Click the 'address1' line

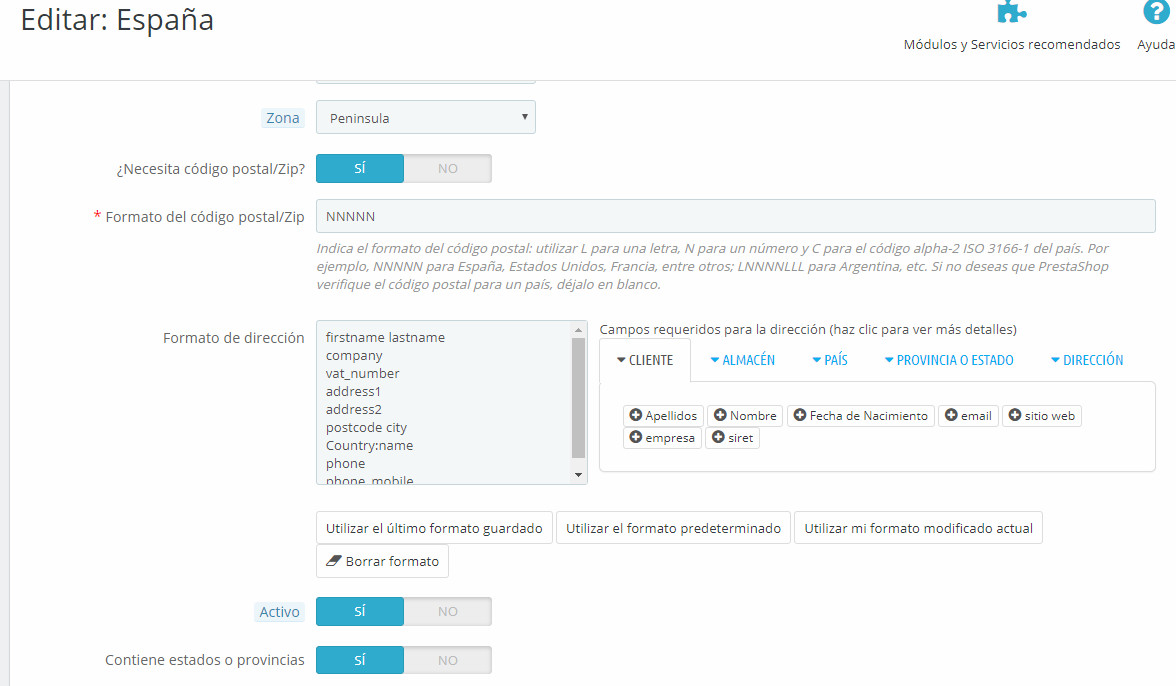(353, 391)
